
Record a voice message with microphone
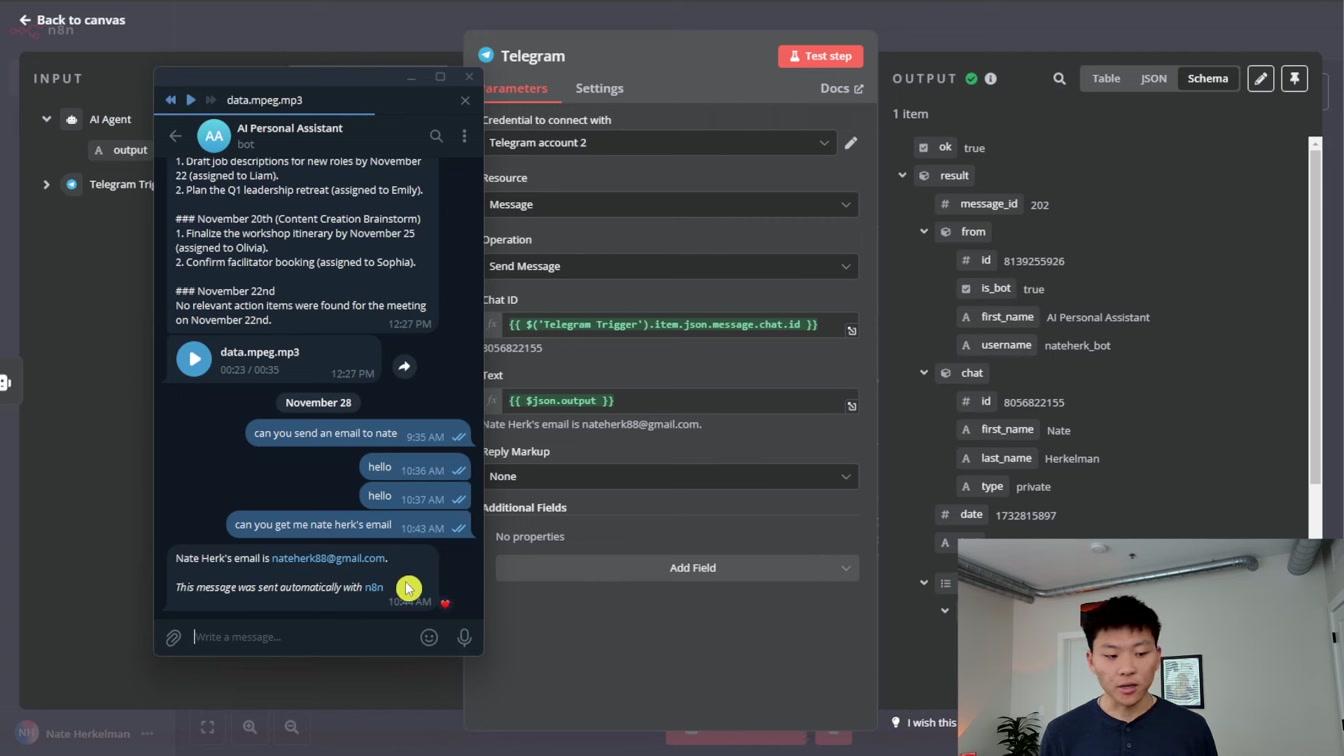click(x=464, y=637)
